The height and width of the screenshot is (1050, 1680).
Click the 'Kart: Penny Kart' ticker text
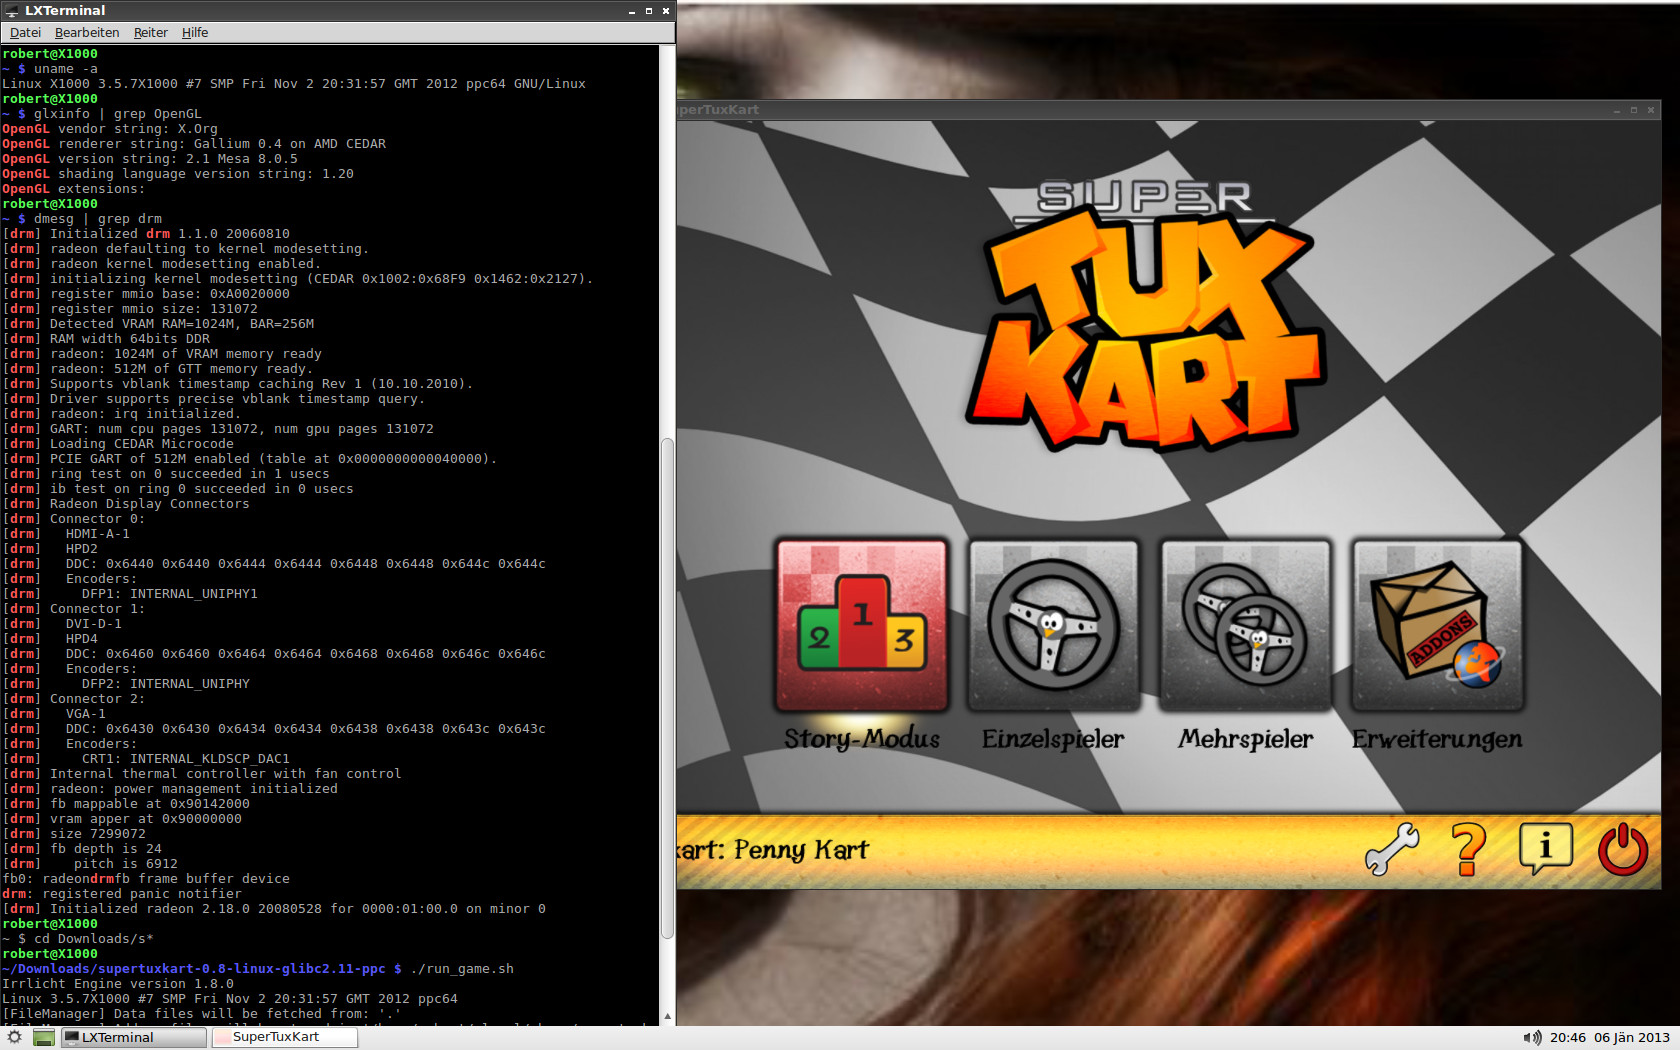(773, 850)
